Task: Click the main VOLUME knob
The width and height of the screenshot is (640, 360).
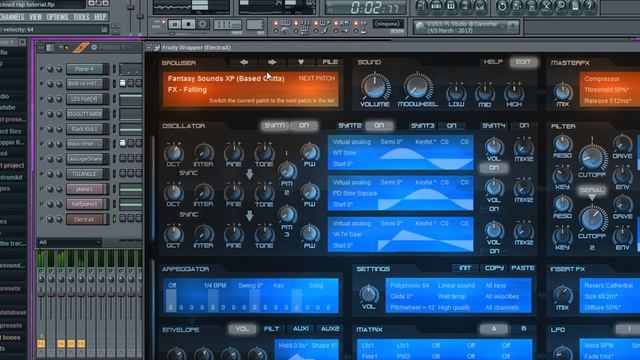Action: coord(375,87)
